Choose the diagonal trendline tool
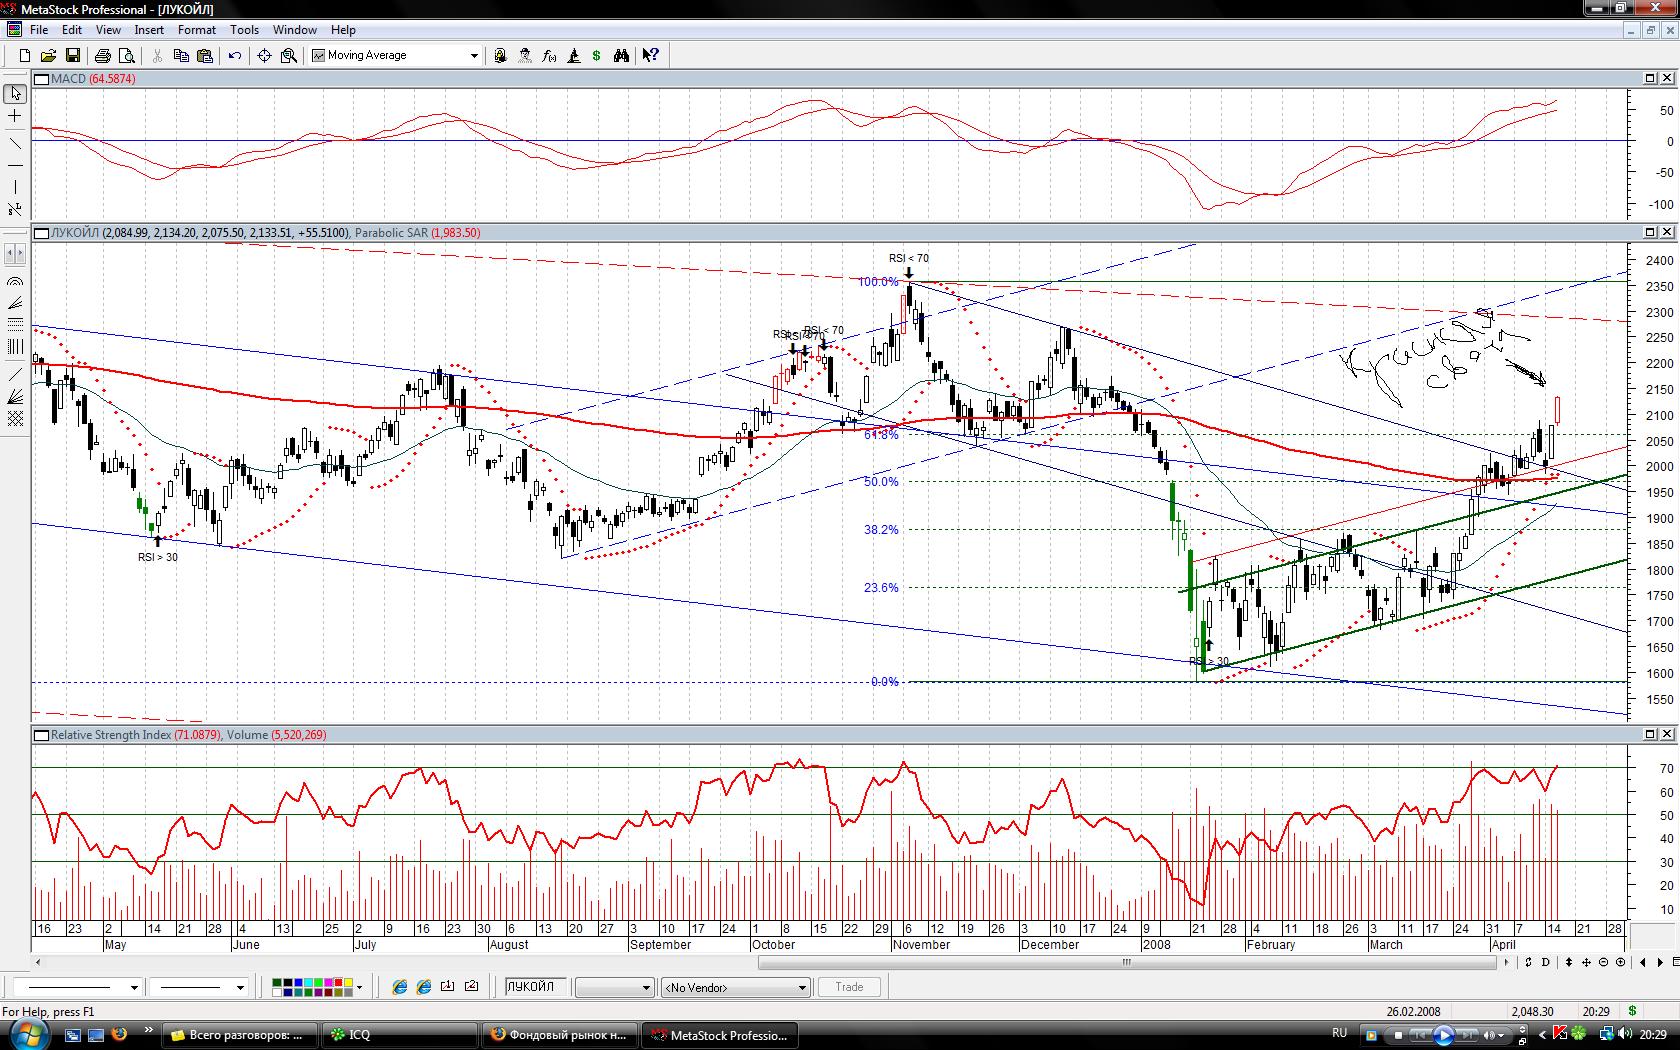 tap(15, 142)
